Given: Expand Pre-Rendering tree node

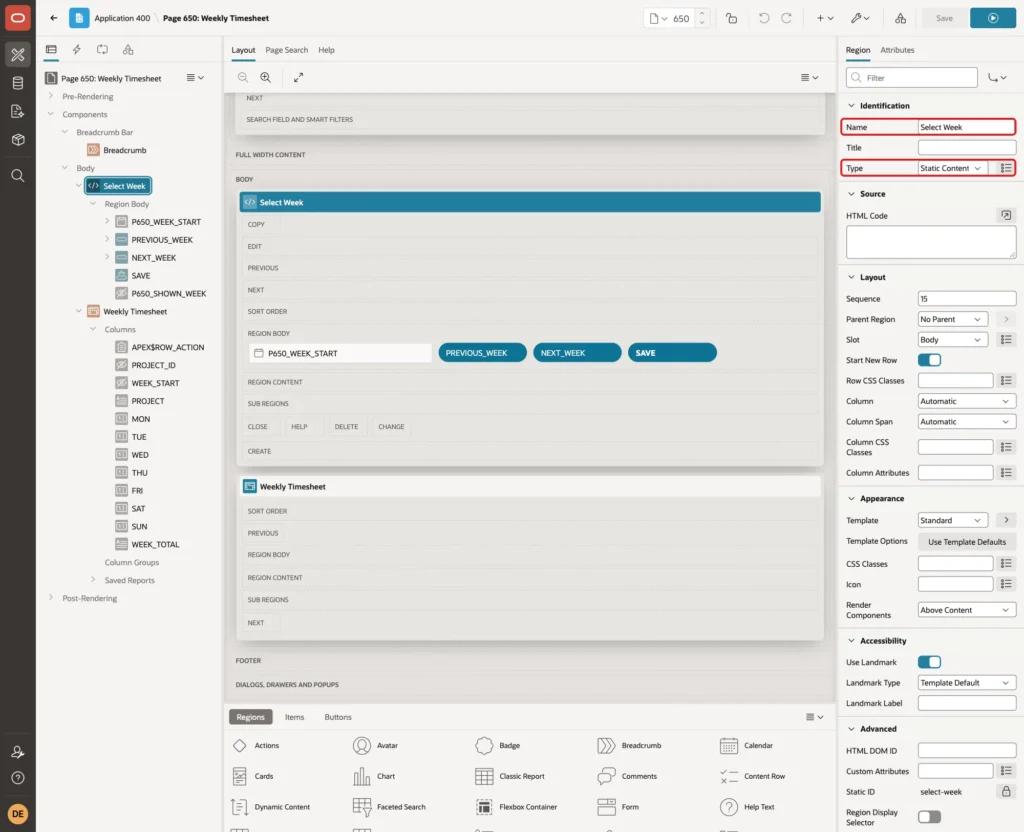Looking at the screenshot, I should click(50, 96).
